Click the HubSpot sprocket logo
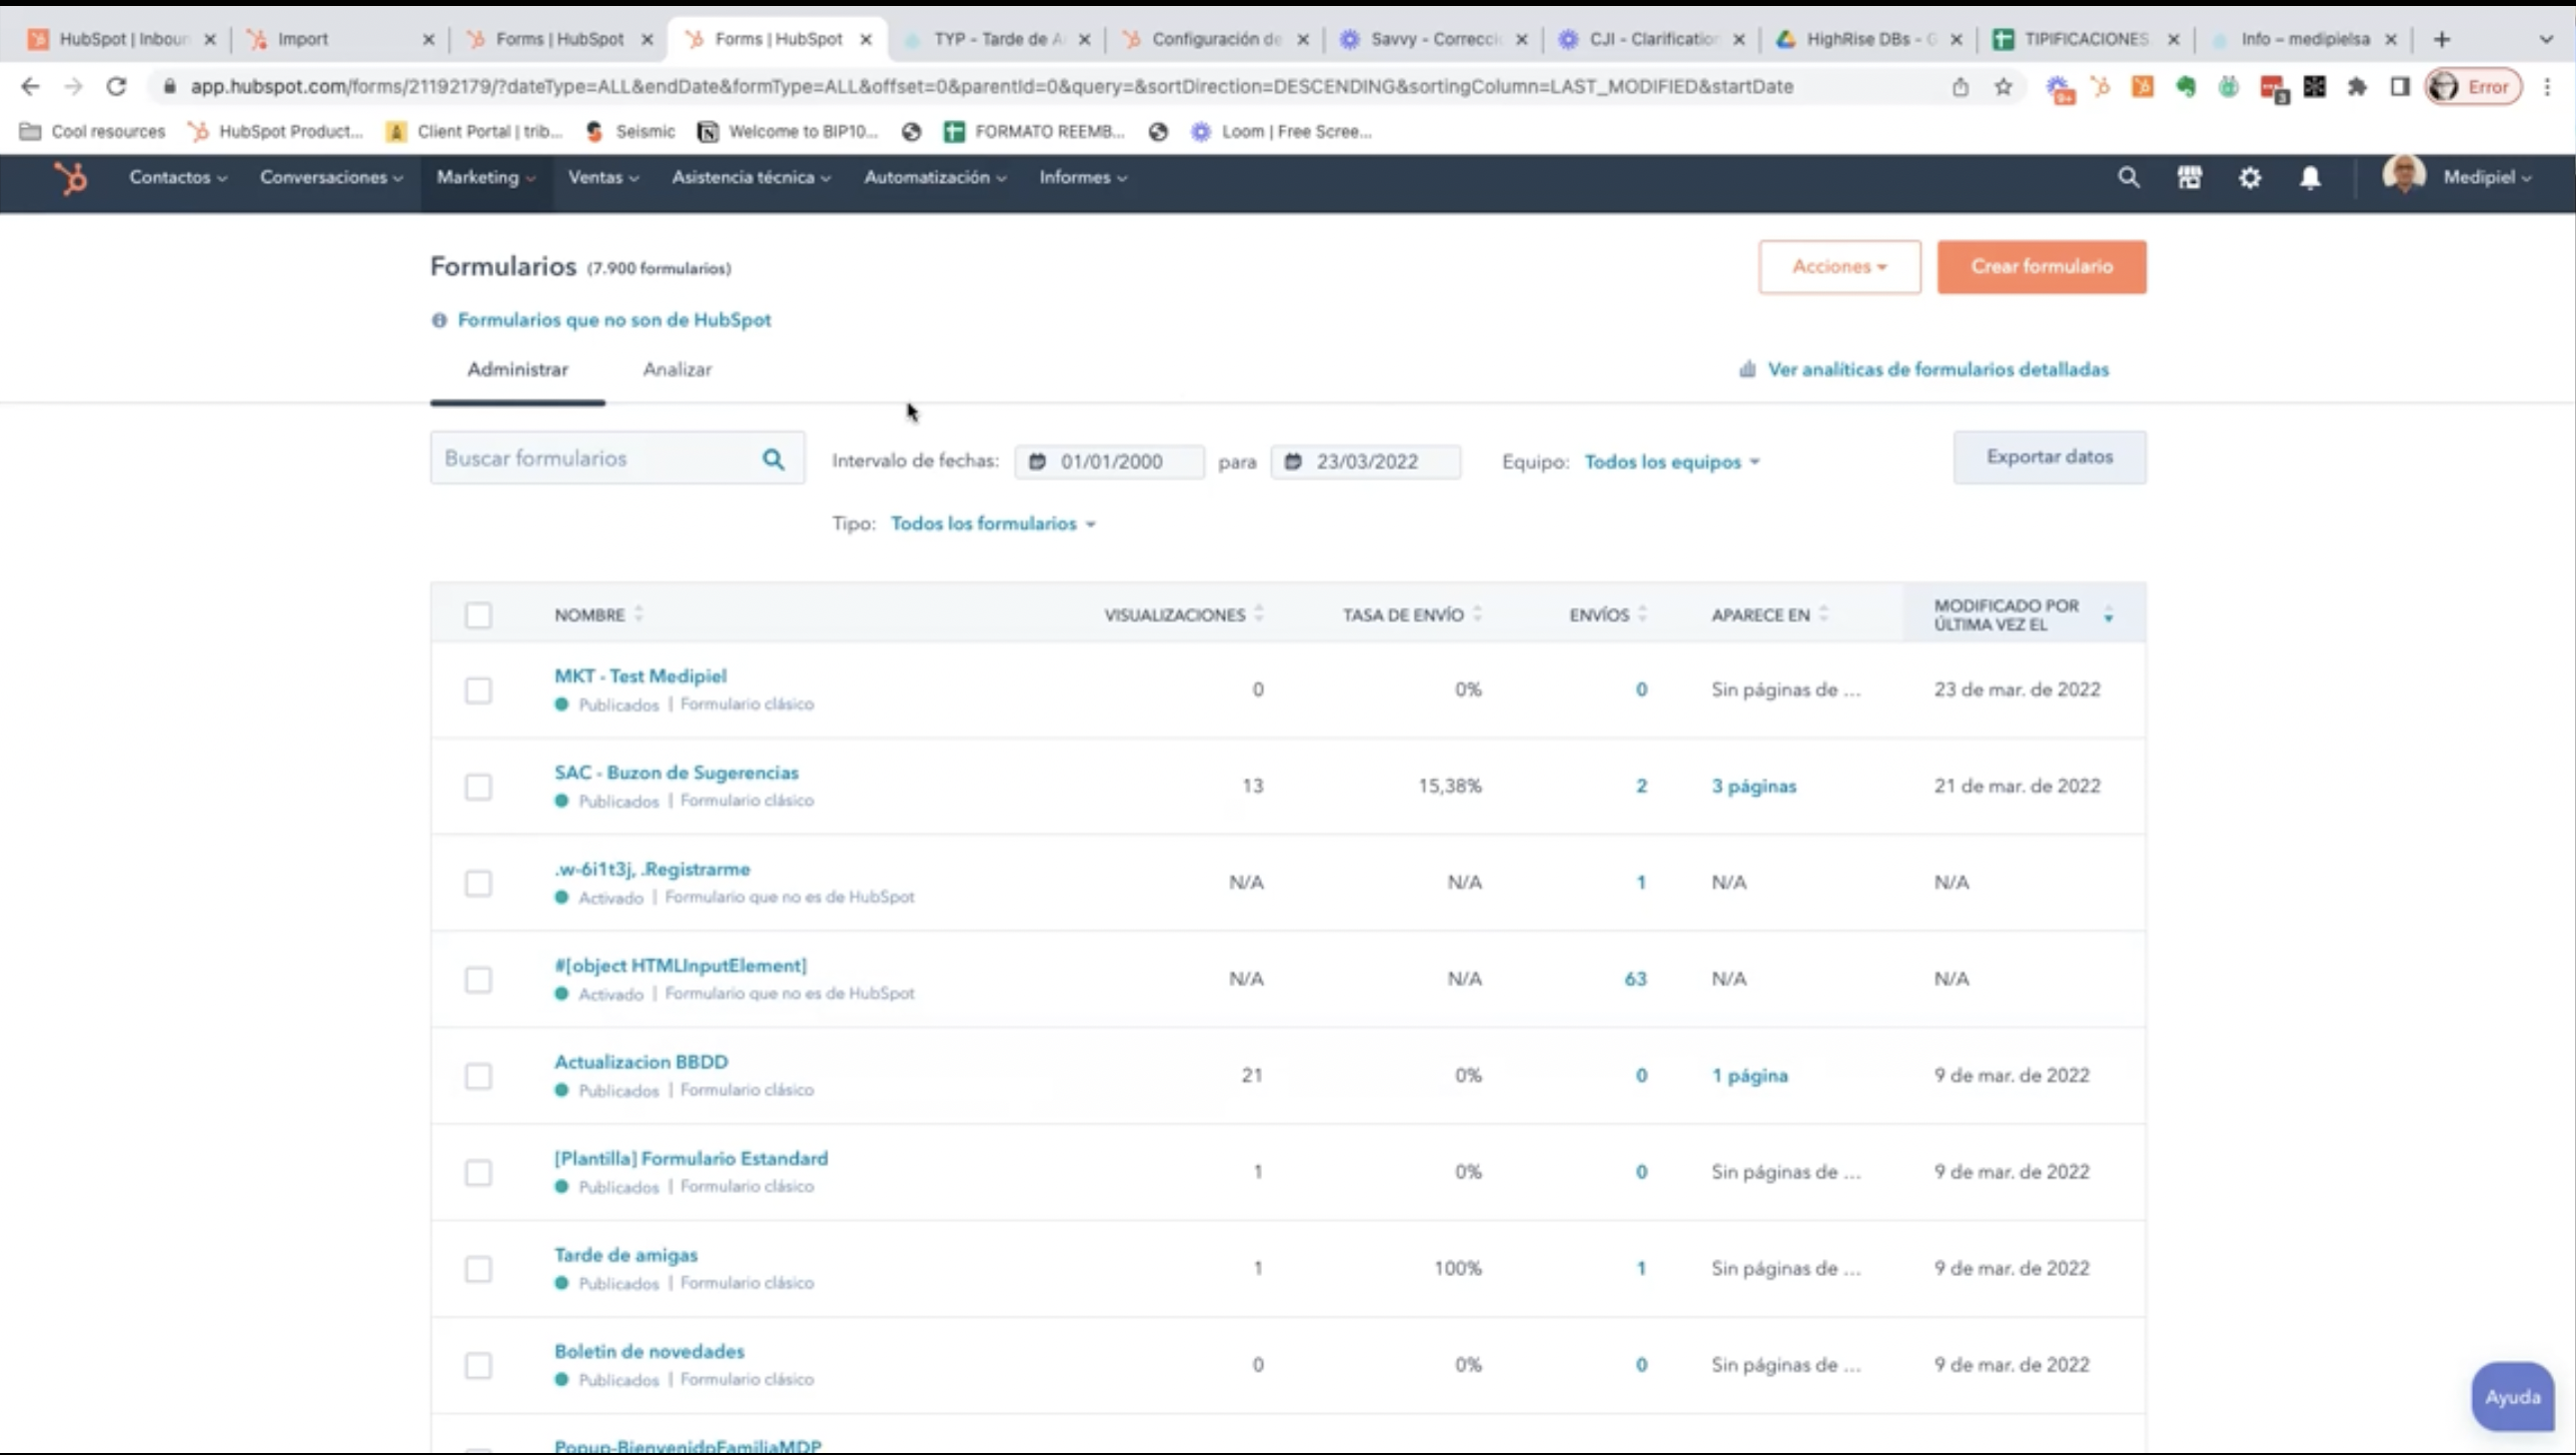Screen dimensions: 2576x1455 [x=71, y=178]
